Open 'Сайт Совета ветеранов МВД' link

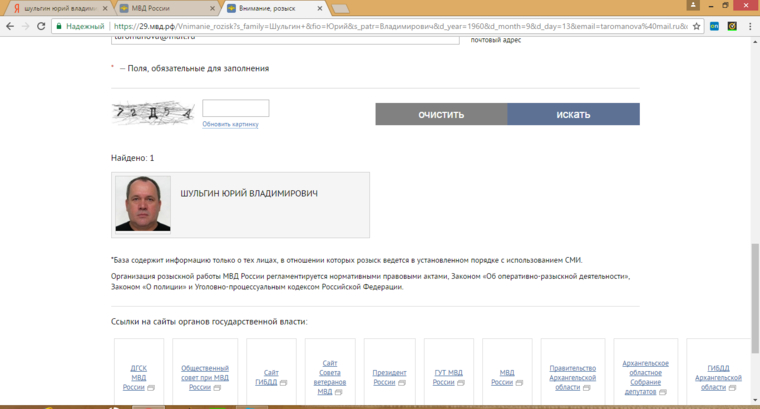click(330, 377)
